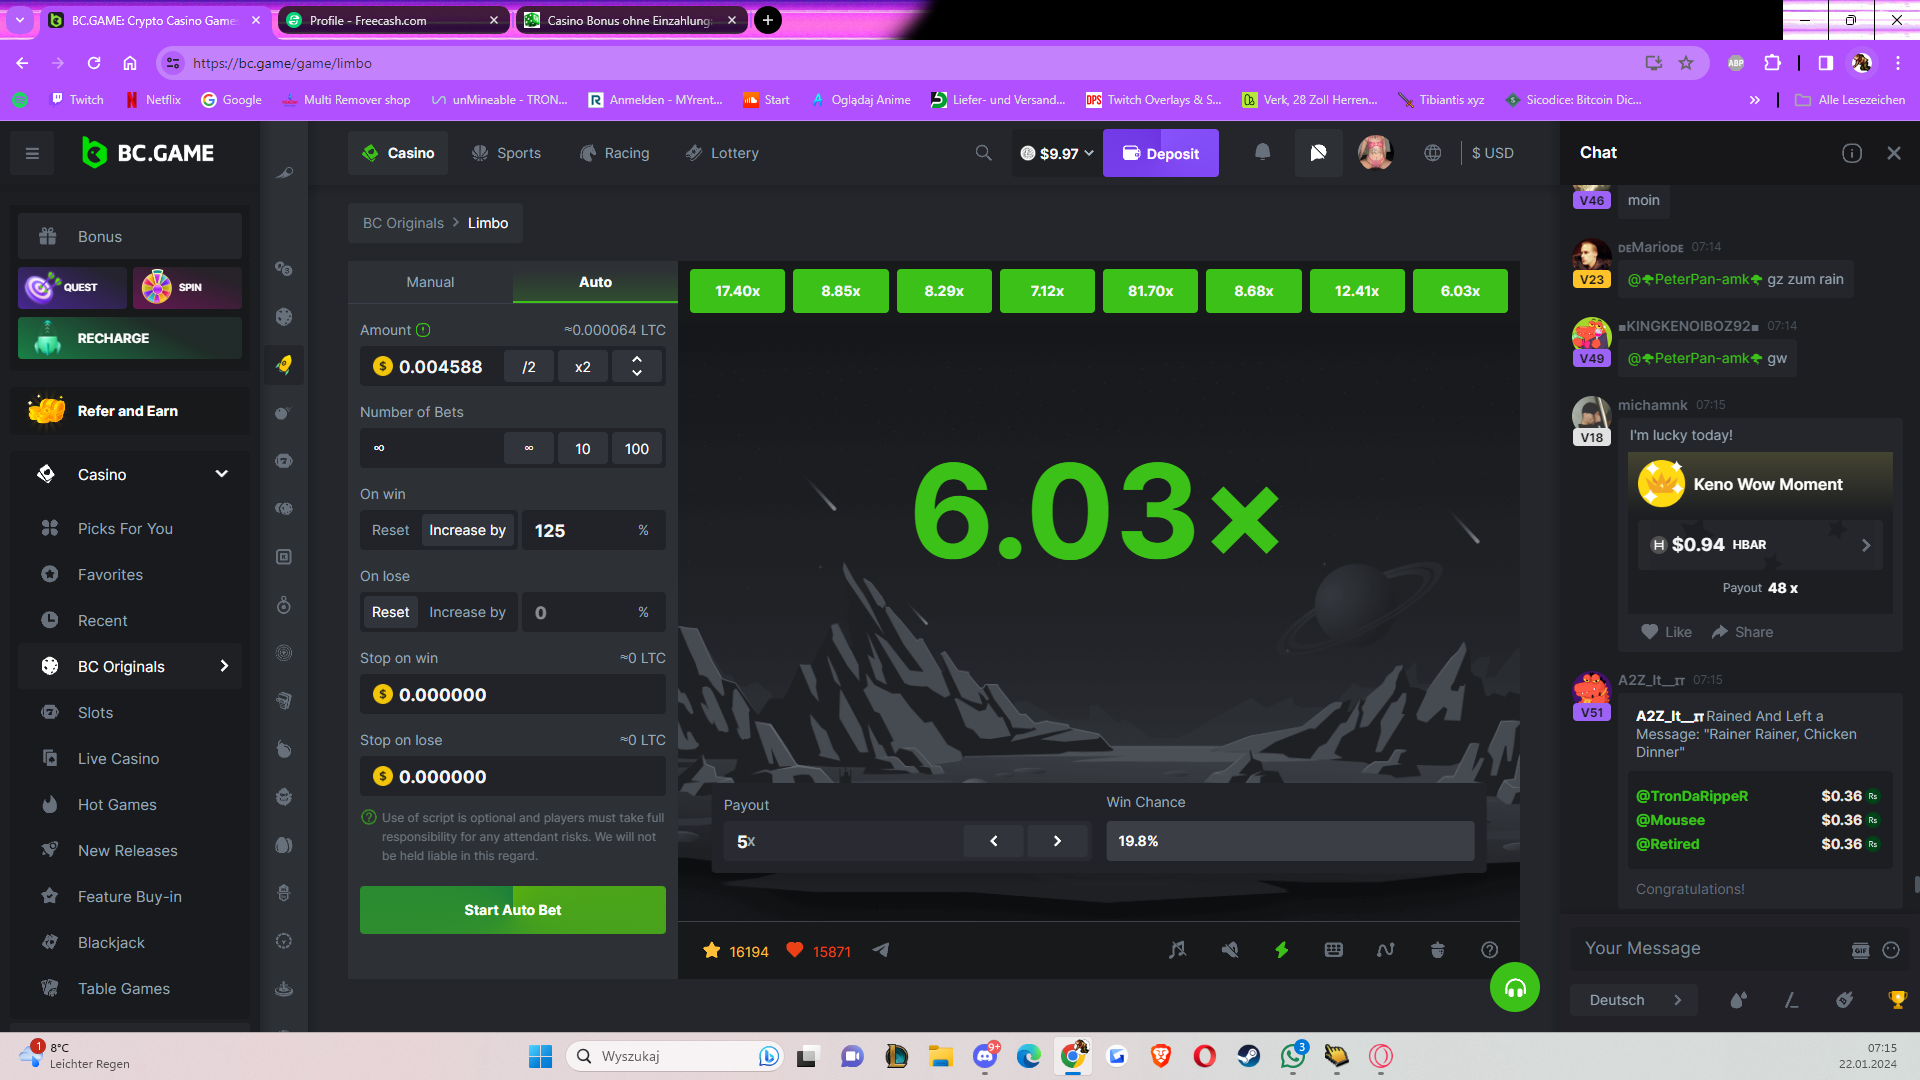Screen dimensions: 1920x1080
Task: Open the keyboard hotkeys icon
Action: 1334,950
